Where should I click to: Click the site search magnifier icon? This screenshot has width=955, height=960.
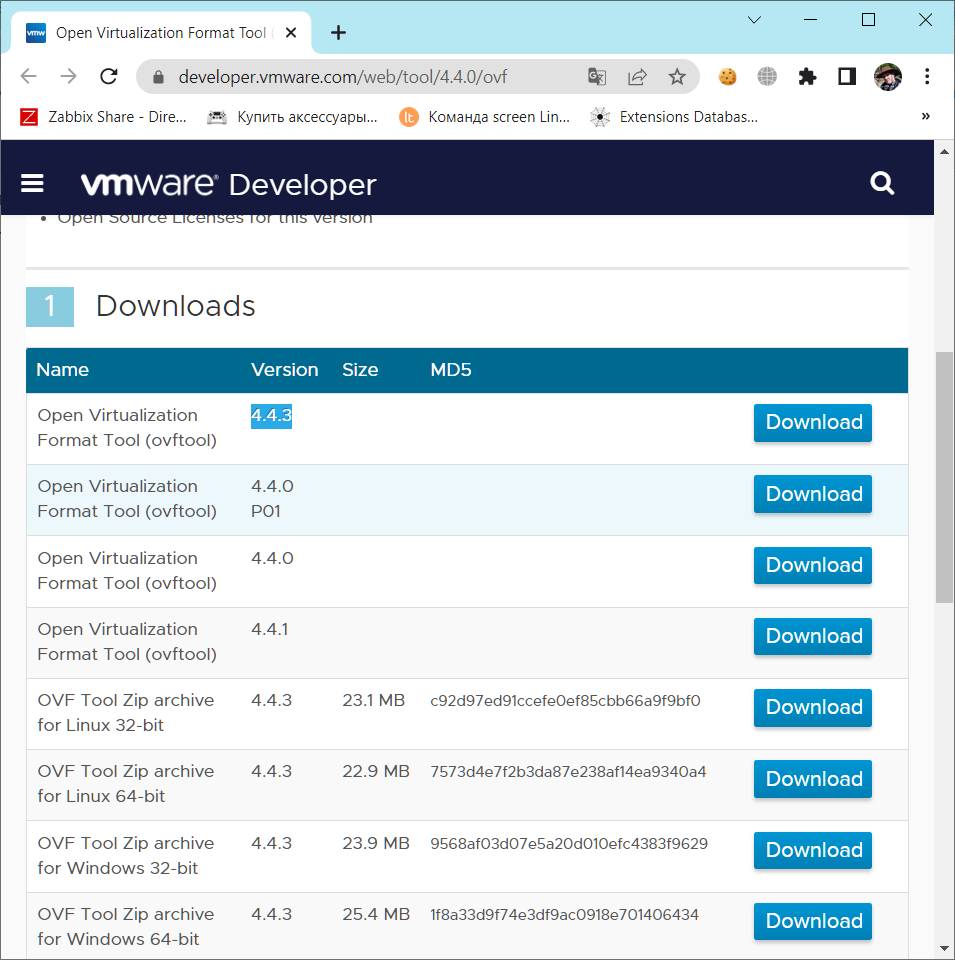(x=882, y=183)
